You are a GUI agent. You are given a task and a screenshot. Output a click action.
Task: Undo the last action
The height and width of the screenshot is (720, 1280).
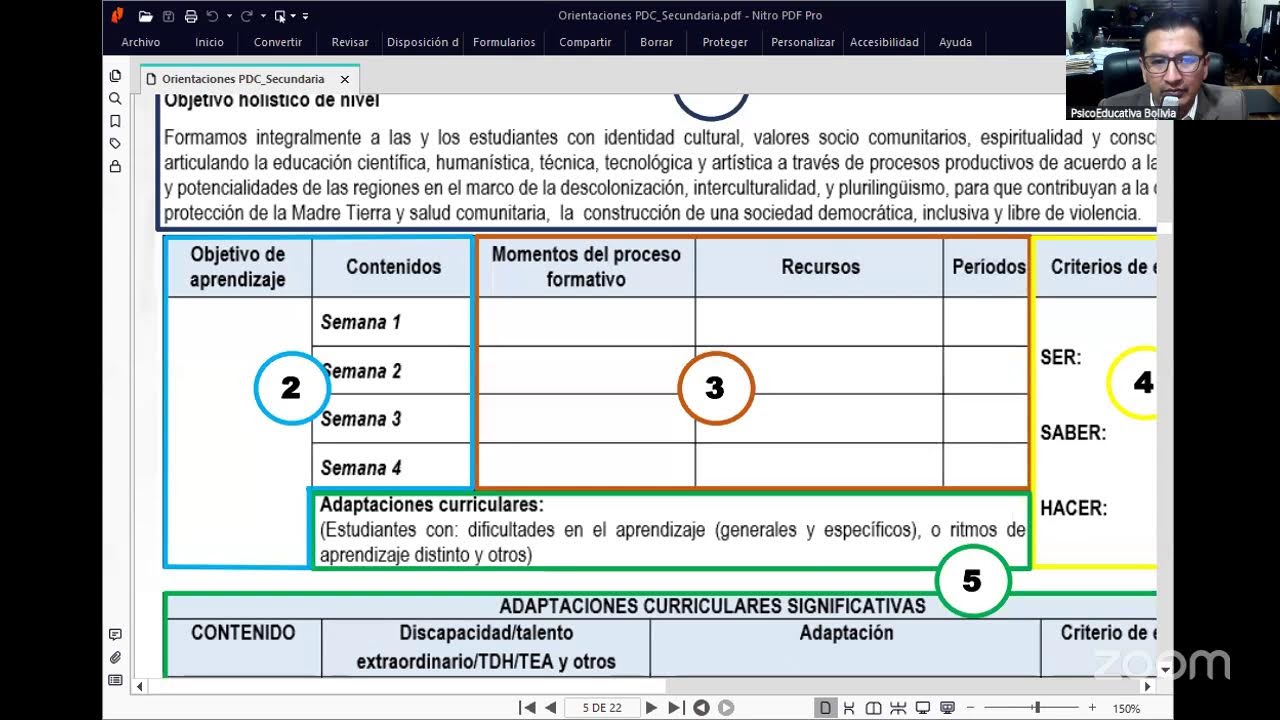click(x=212, y=16)
